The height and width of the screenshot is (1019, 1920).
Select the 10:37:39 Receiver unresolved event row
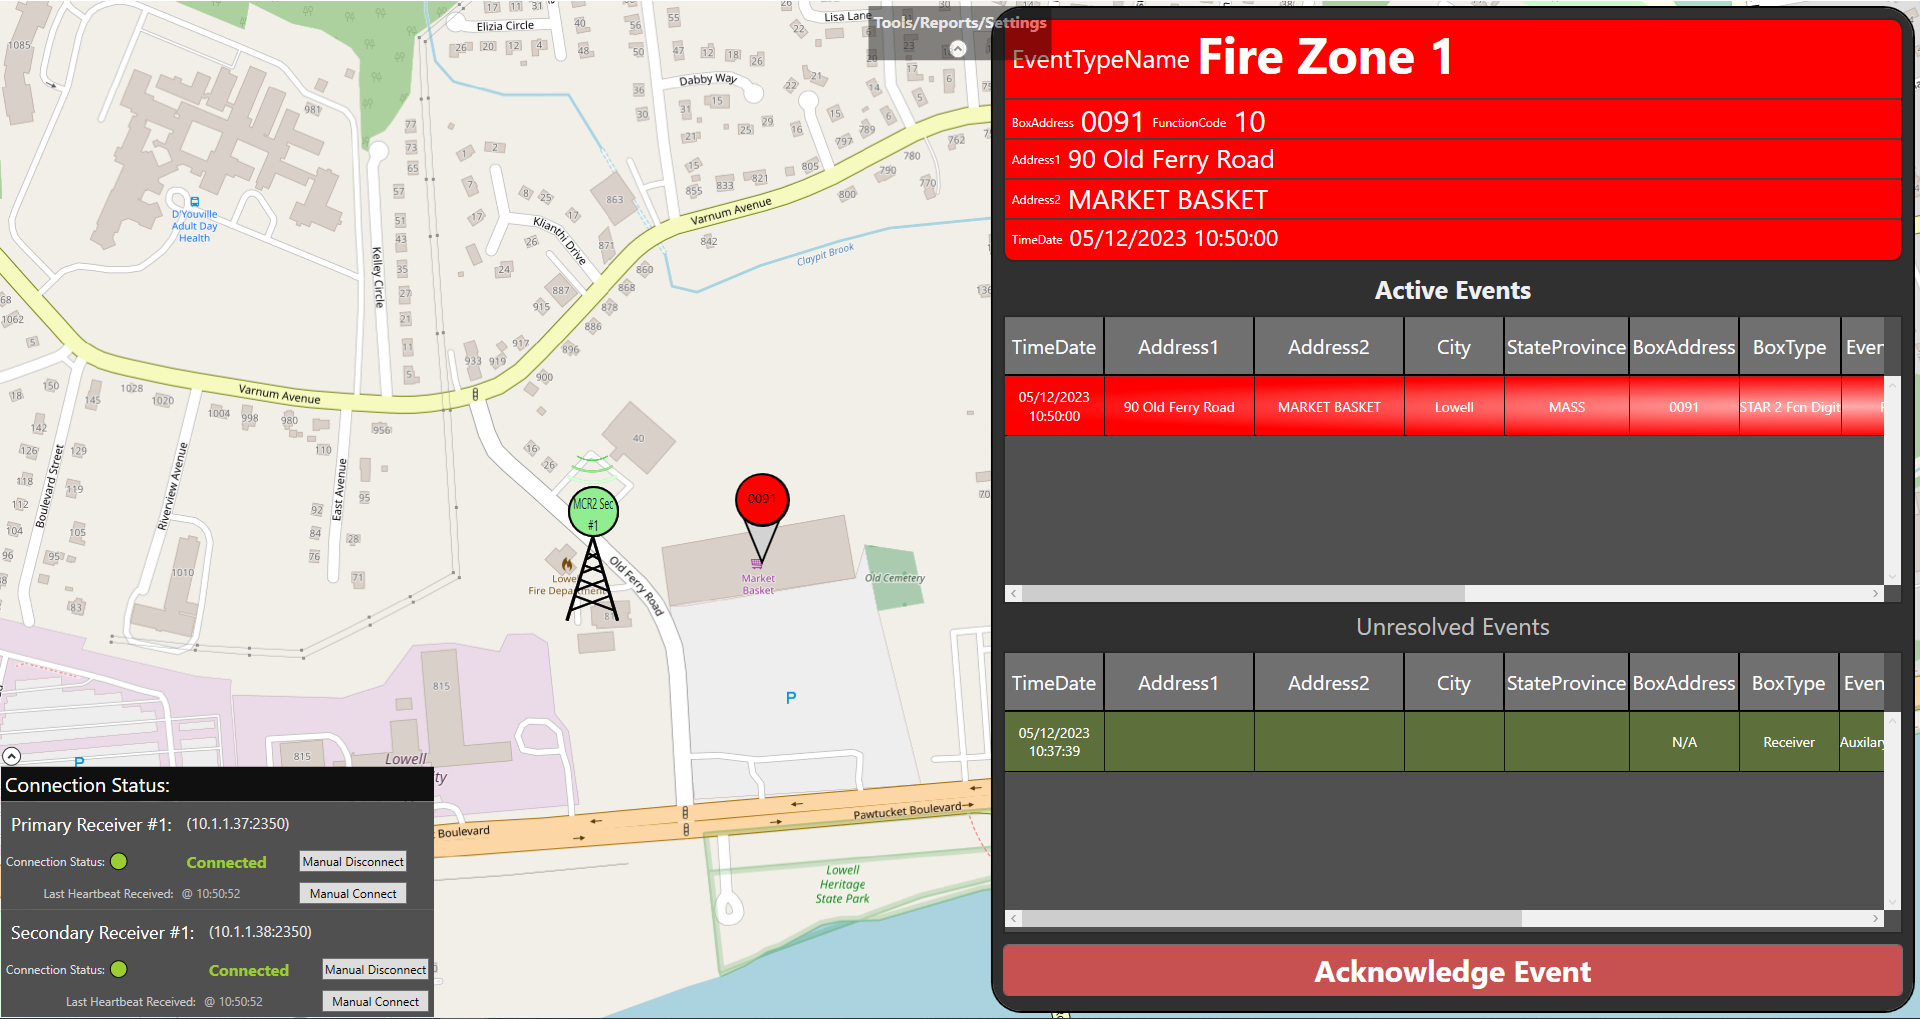coord(1444,742)
